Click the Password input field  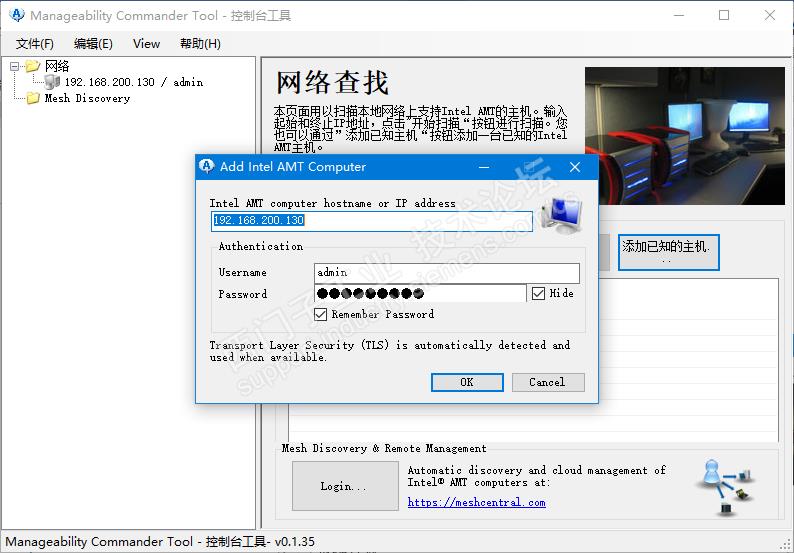tap(420, 293)
